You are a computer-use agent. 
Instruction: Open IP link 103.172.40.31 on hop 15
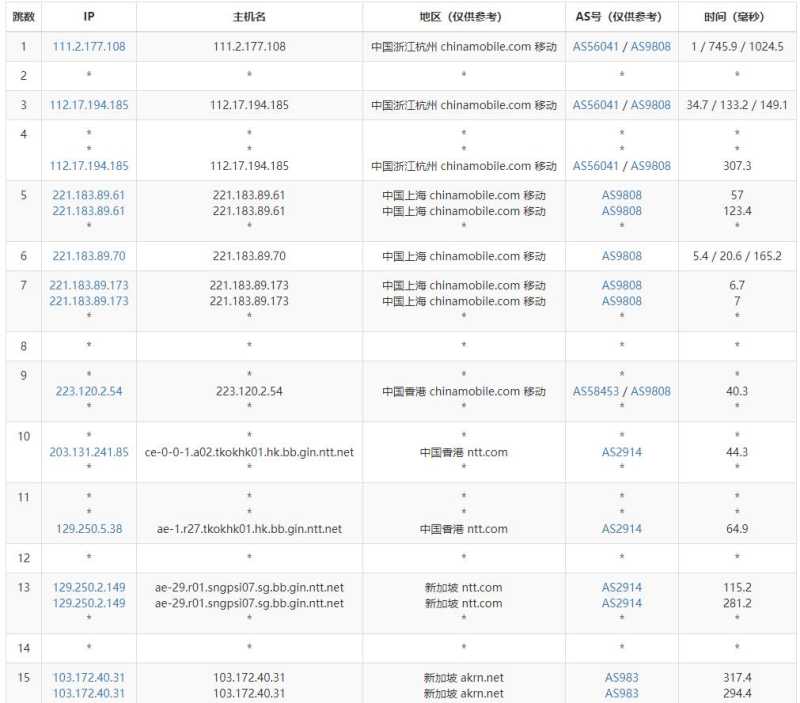(88, 677)
